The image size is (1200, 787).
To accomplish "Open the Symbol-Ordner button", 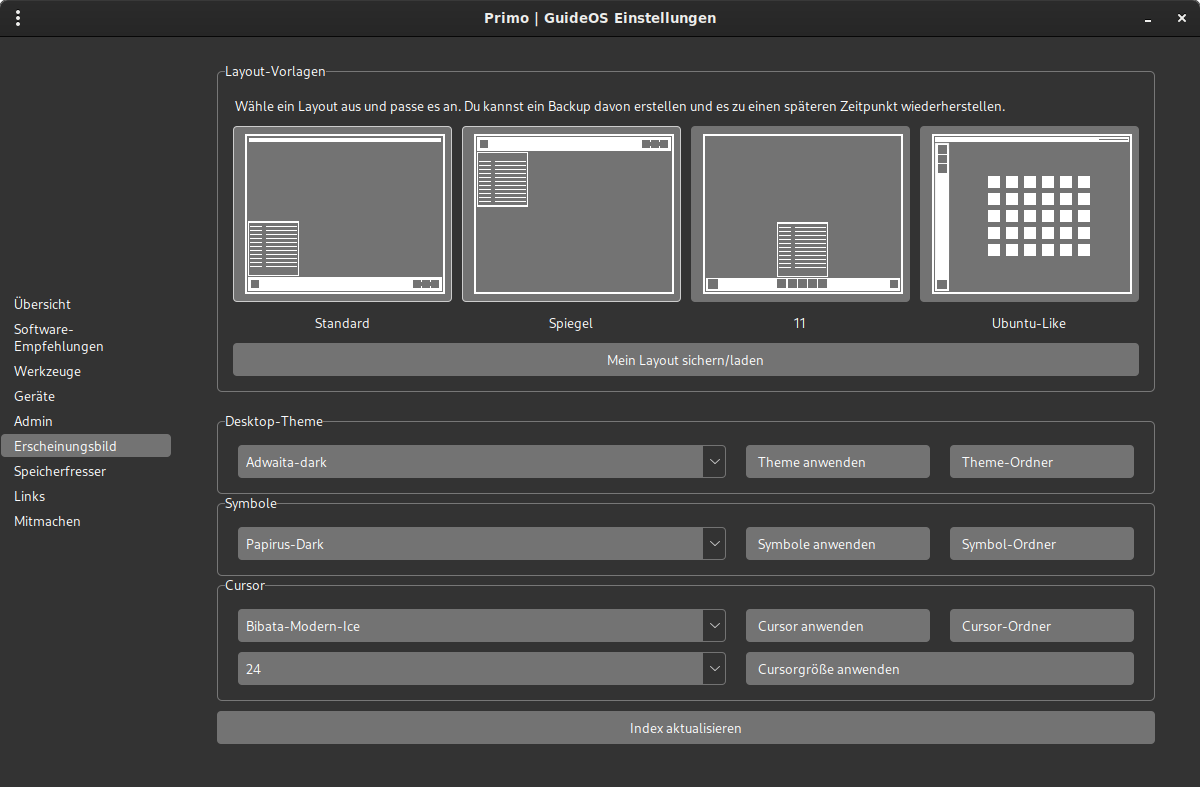I will pyautogui.click(x=1041, y=544).
